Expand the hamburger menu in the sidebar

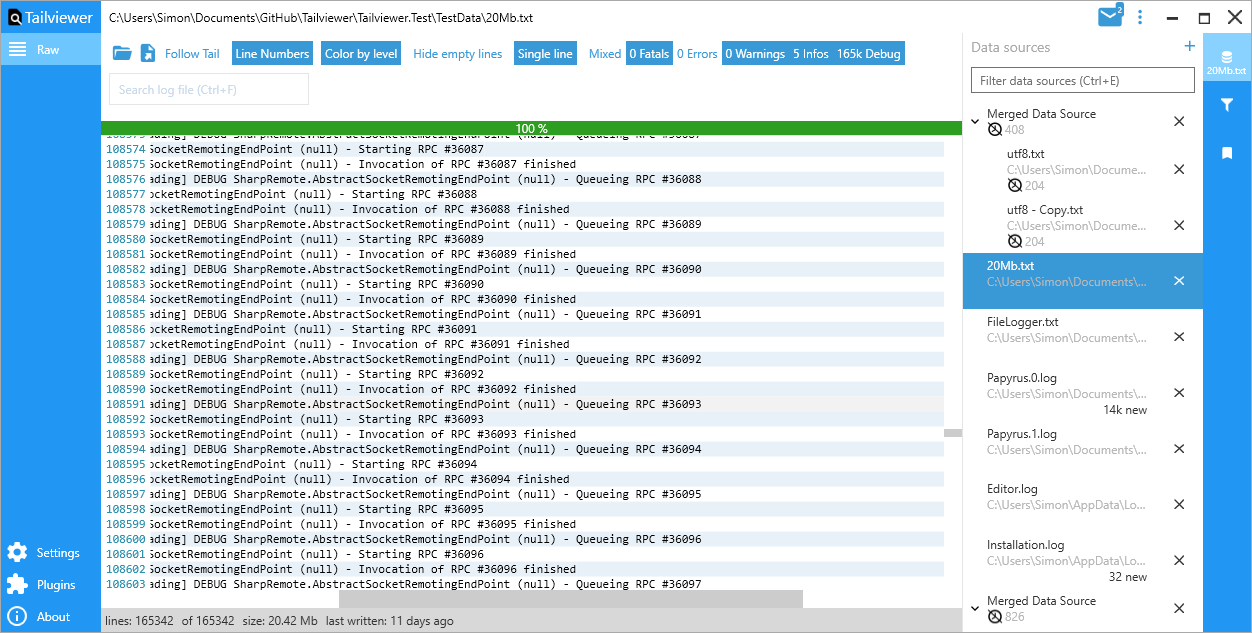point(16,47)
